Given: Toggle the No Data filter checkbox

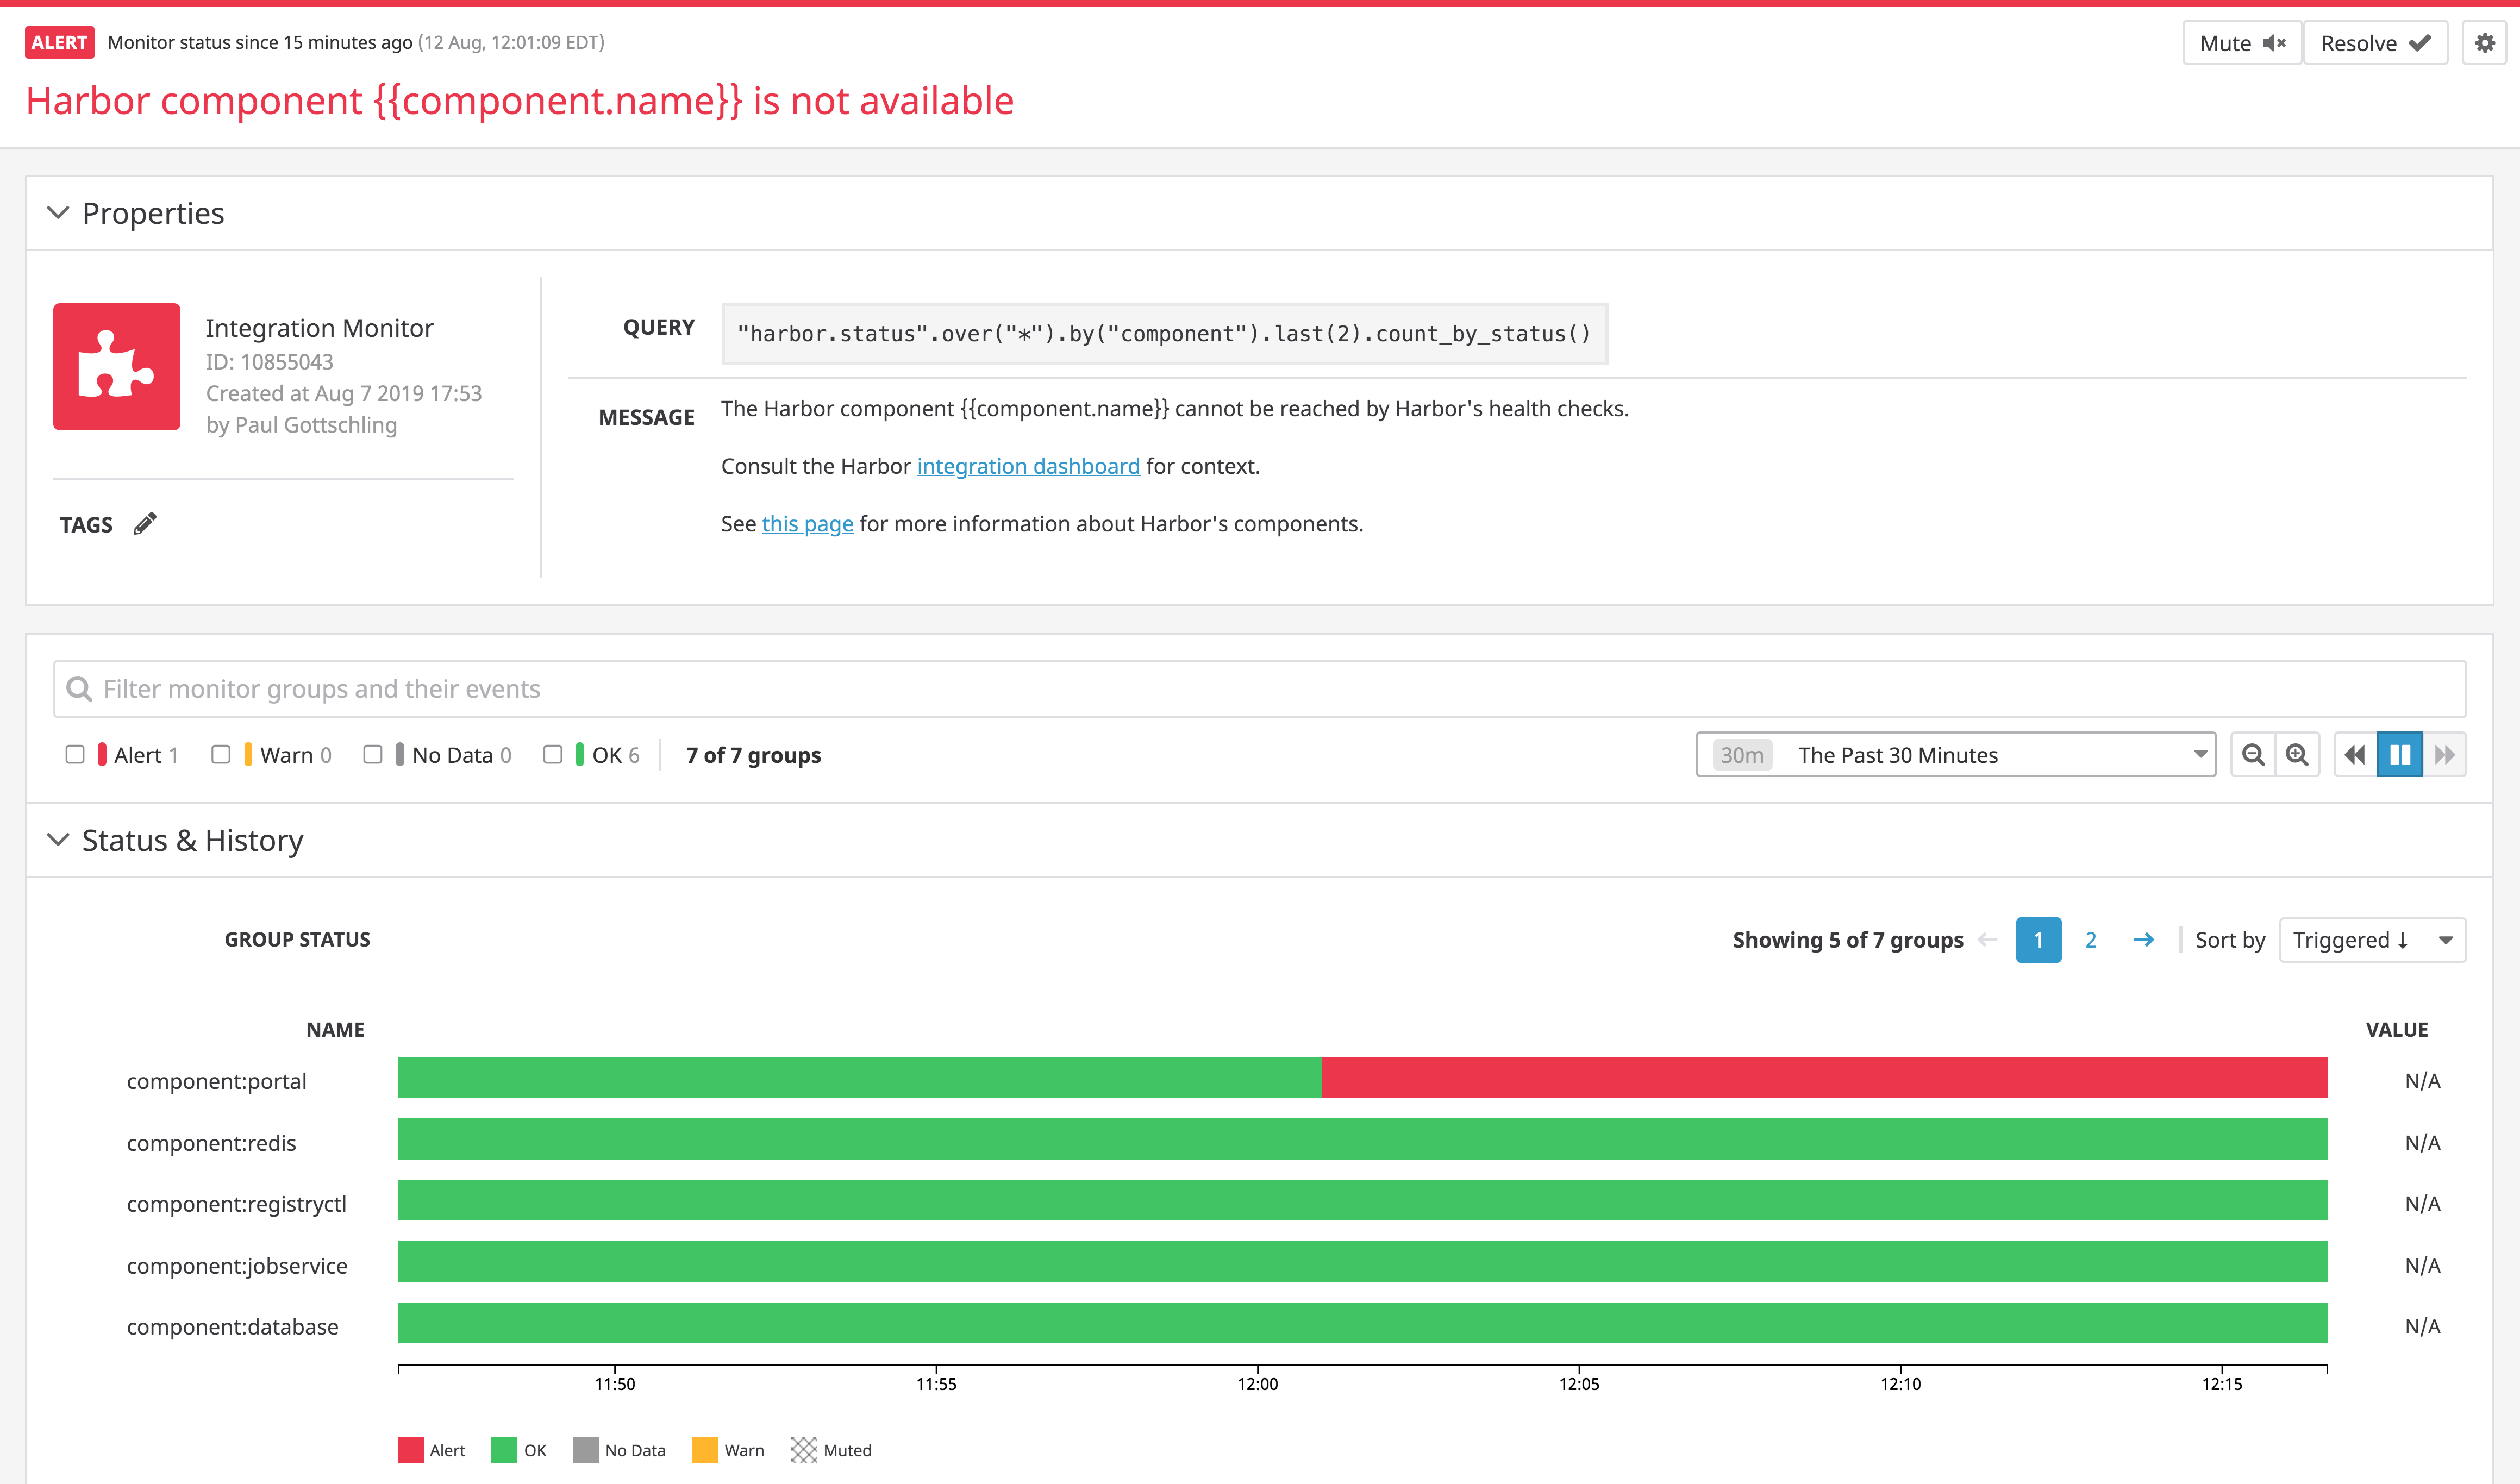Looking at the screenshot, I should pos(373,755).
